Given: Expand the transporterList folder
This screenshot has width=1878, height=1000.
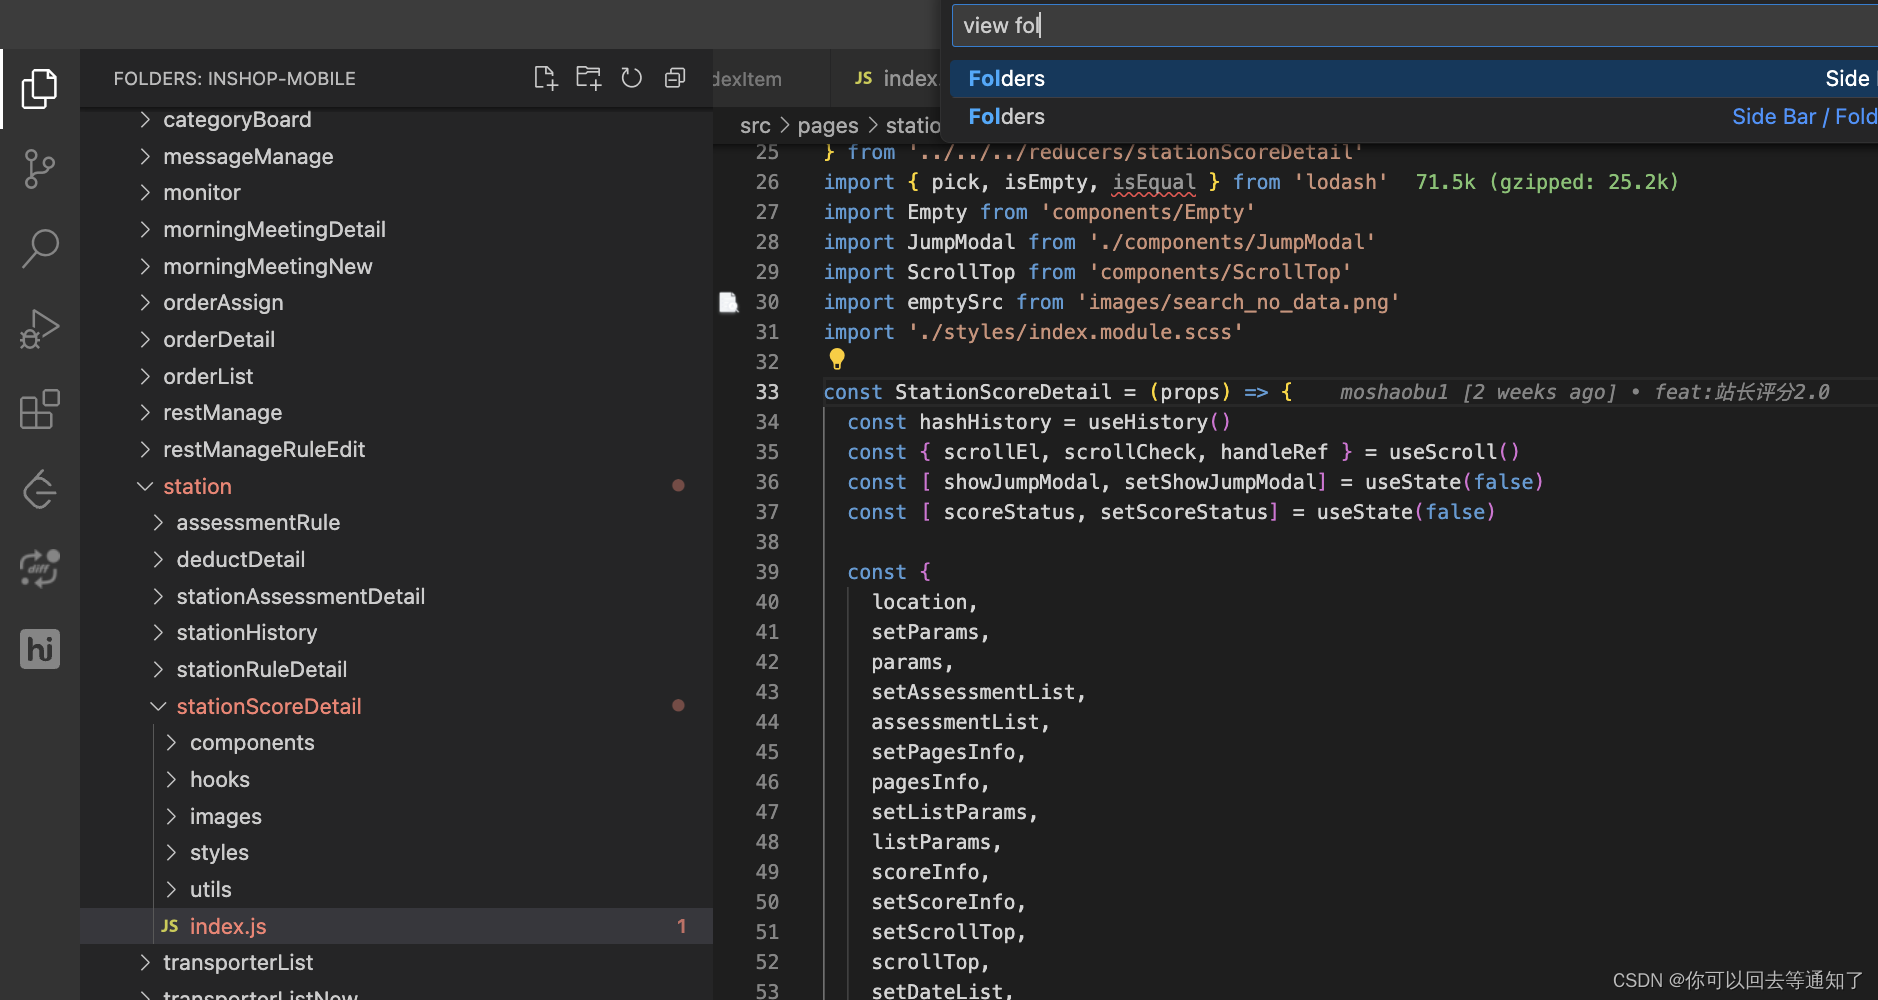Looking at the screenshot, I should click(x=145, y=962).
